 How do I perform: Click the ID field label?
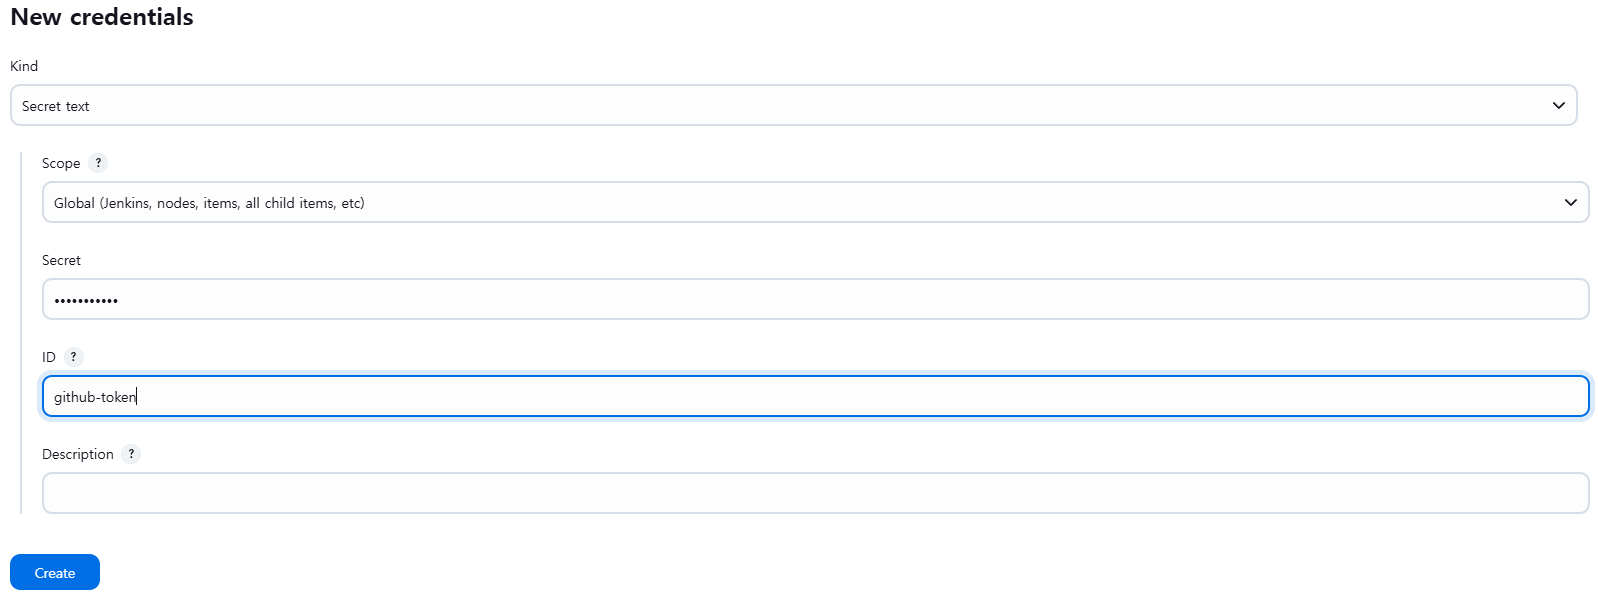(49, 357)
